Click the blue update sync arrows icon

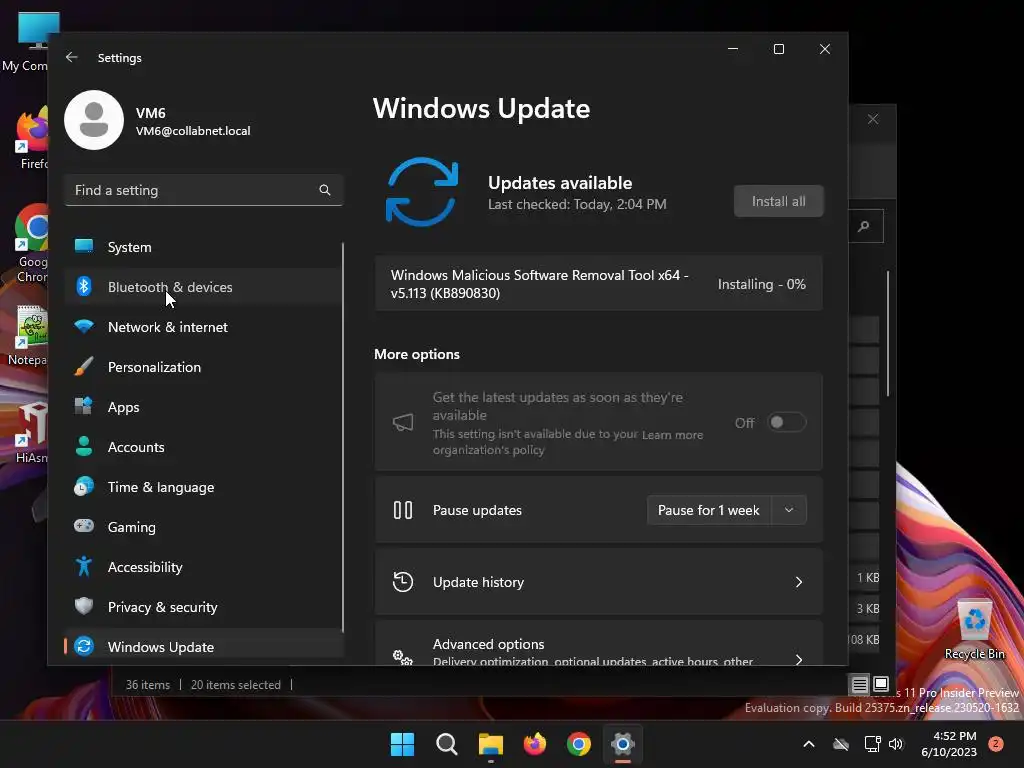tap(422, 192)
